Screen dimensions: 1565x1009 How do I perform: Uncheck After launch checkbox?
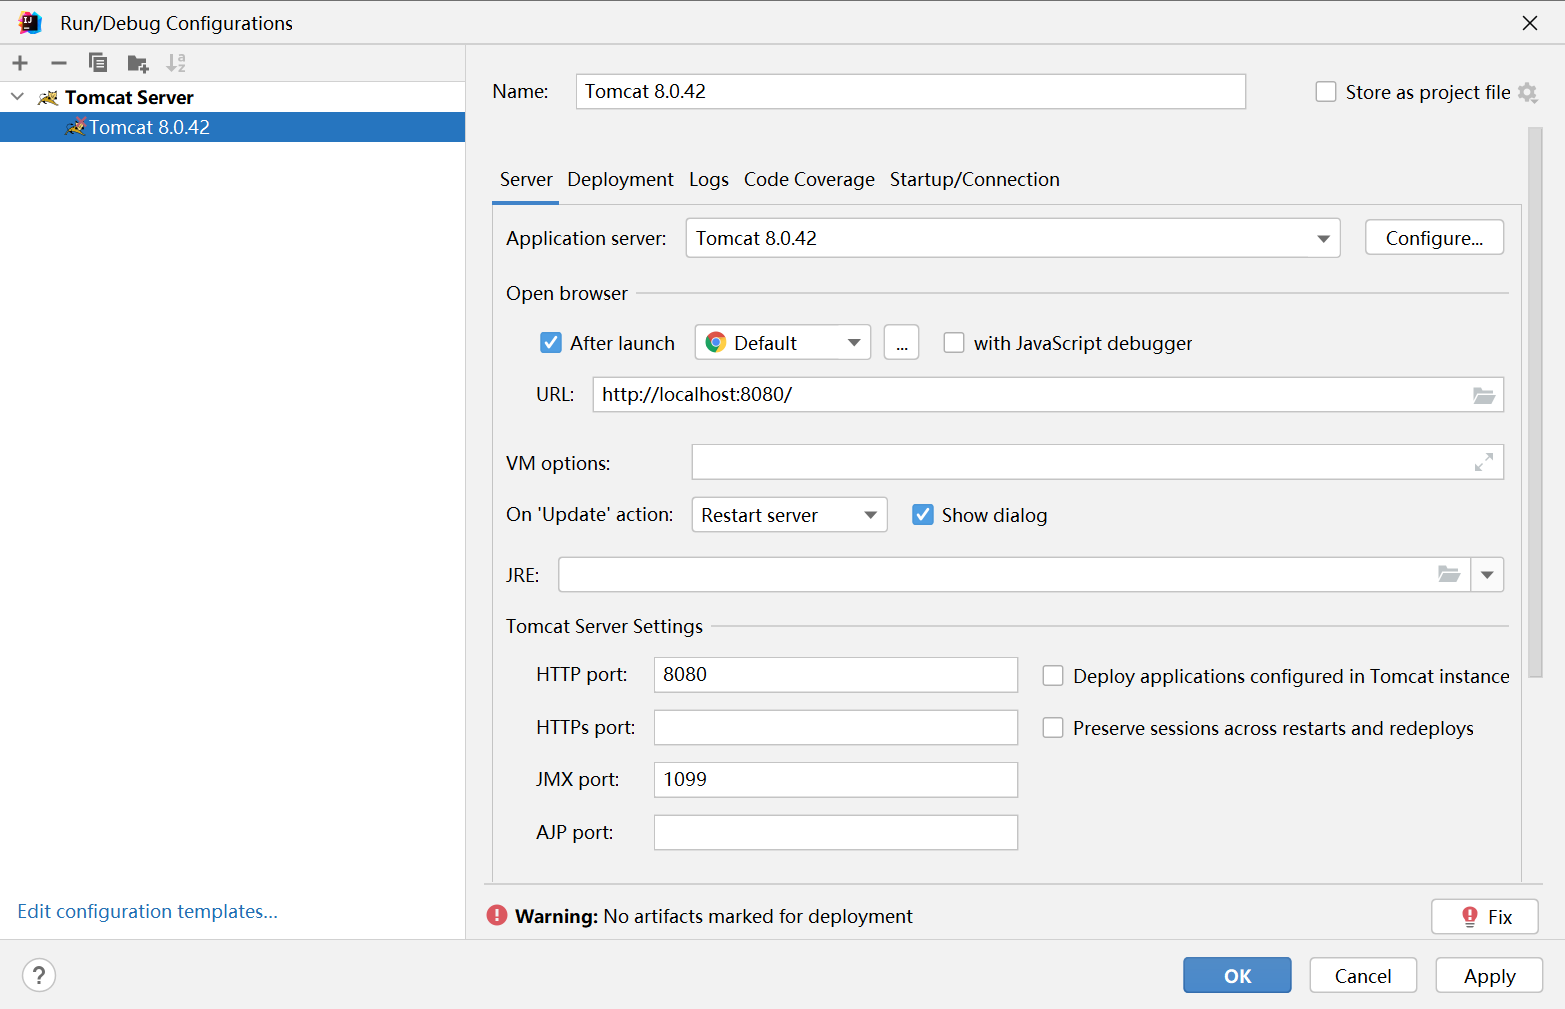pyautogui.click(x=551, y=343)
